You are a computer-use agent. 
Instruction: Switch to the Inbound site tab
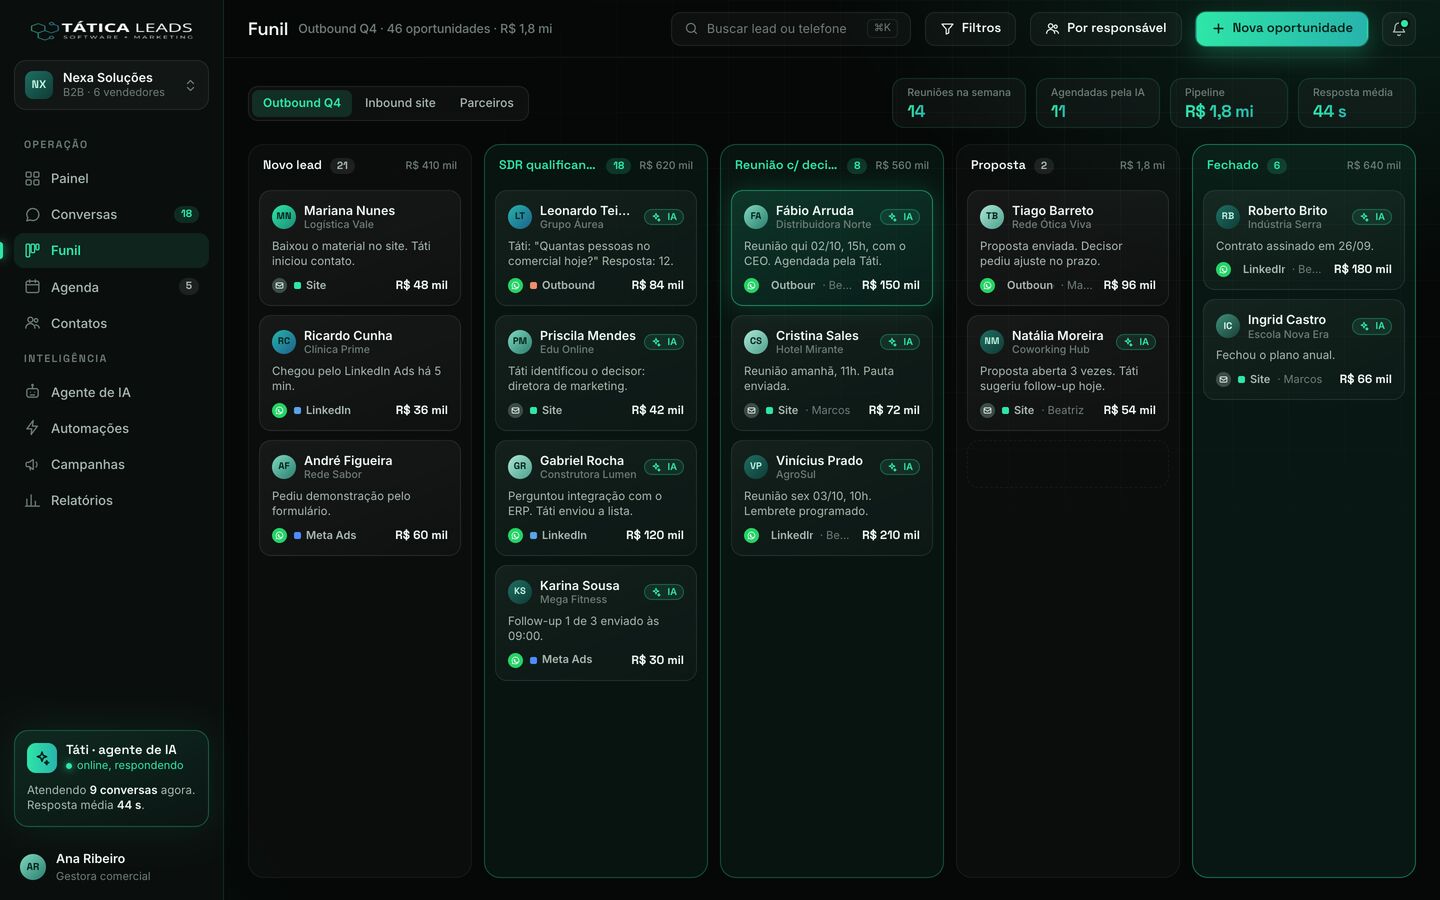[x=400, y=103]
